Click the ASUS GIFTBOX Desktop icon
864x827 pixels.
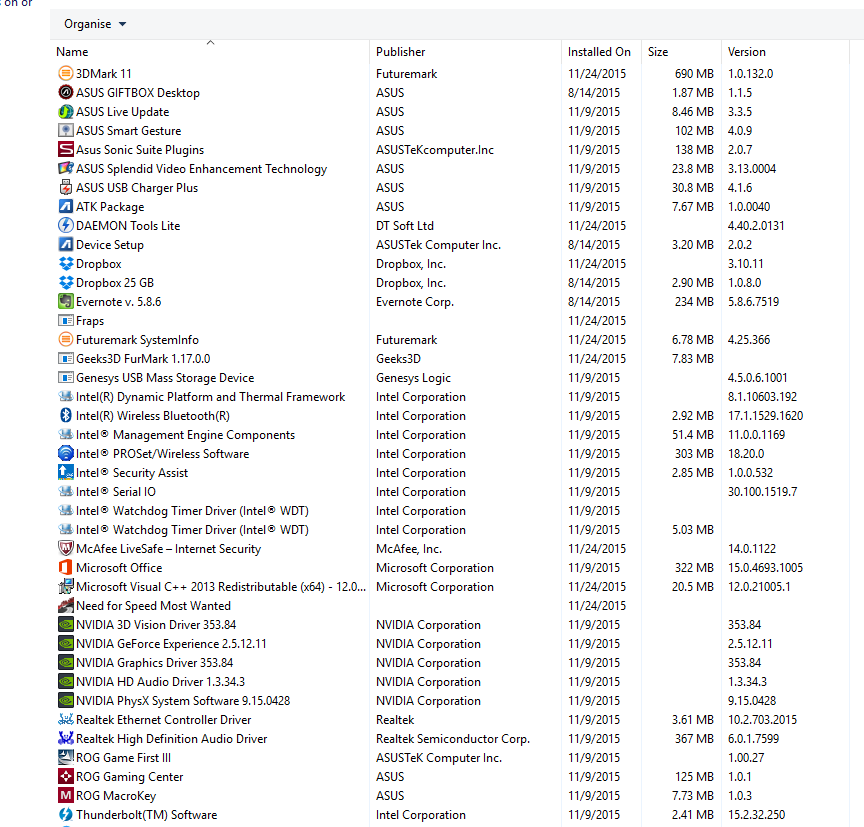(66, 93)
